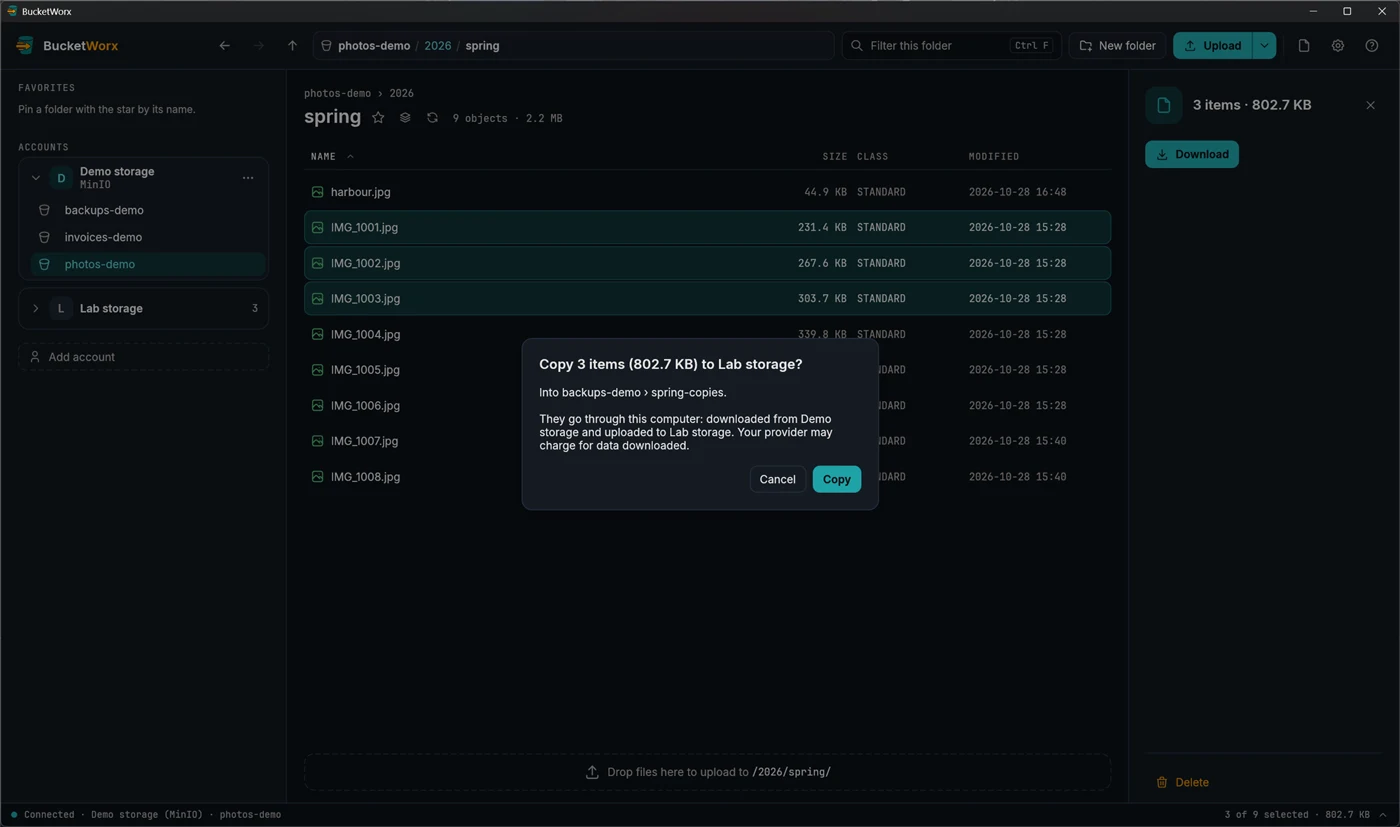The image size is (1400, 827).
Task: Confirm with the Copy button
Action: [x=837, y=479]
